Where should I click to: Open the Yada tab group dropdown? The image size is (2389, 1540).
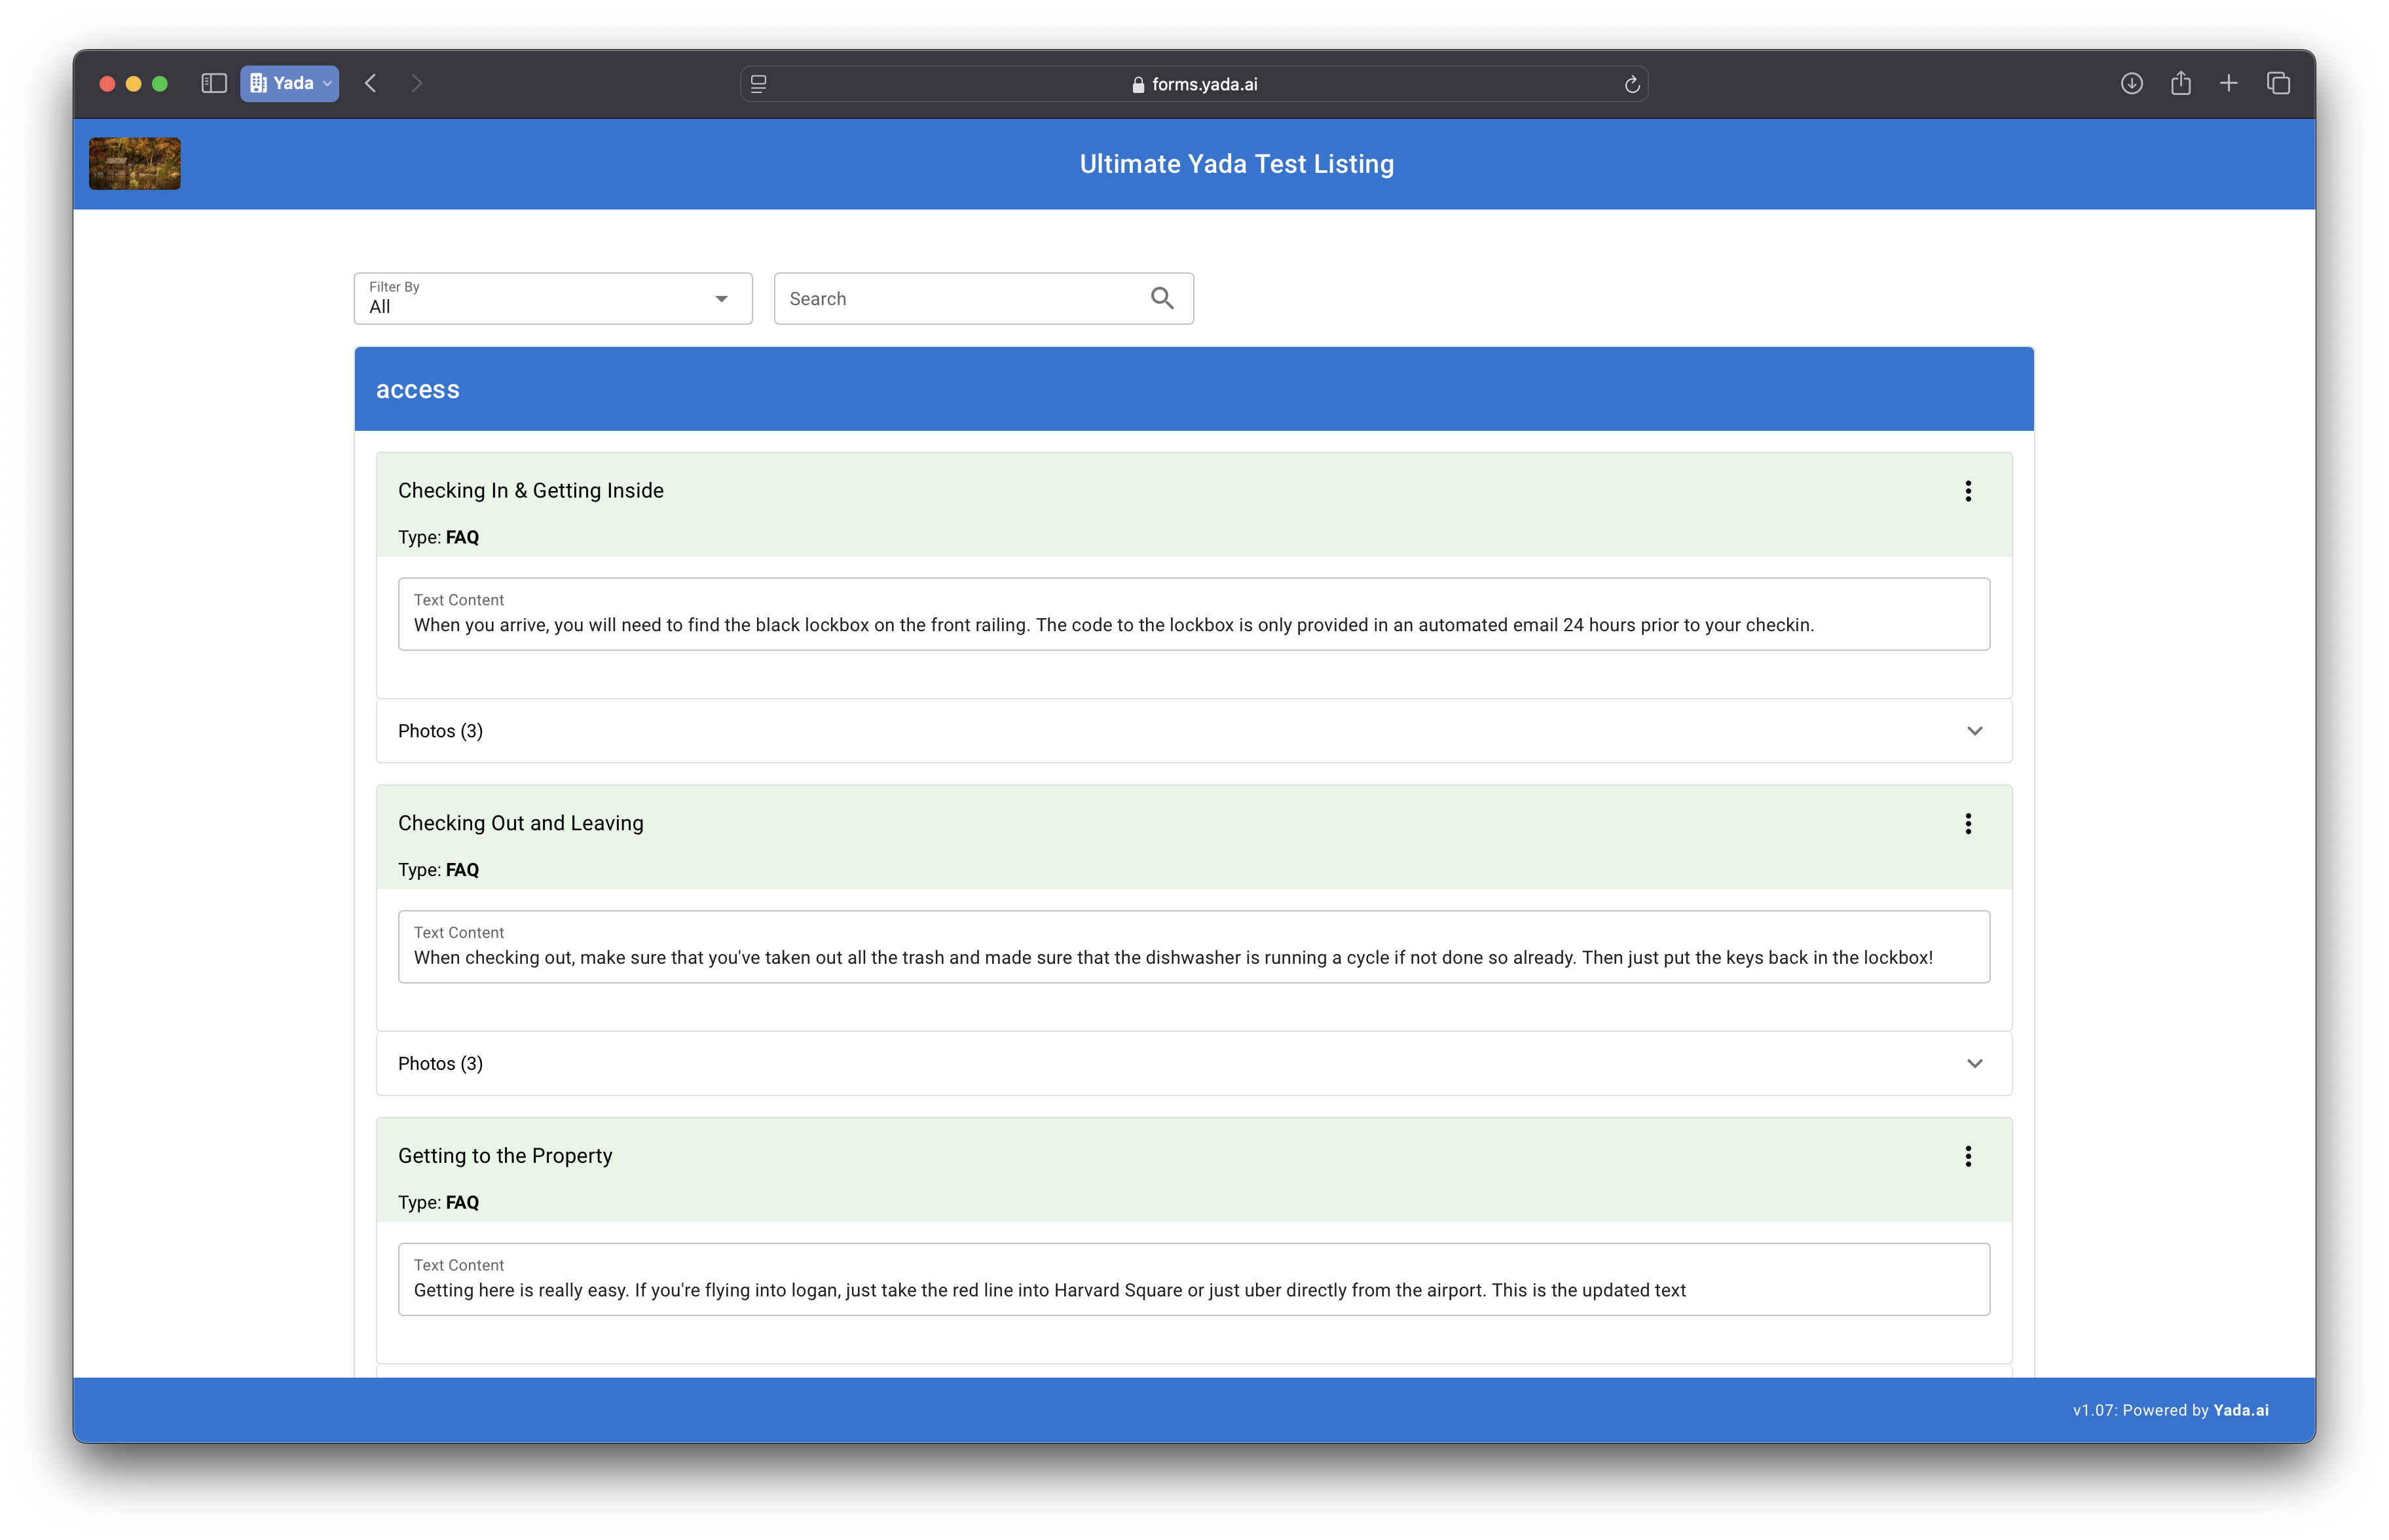(x=289, y=83)
